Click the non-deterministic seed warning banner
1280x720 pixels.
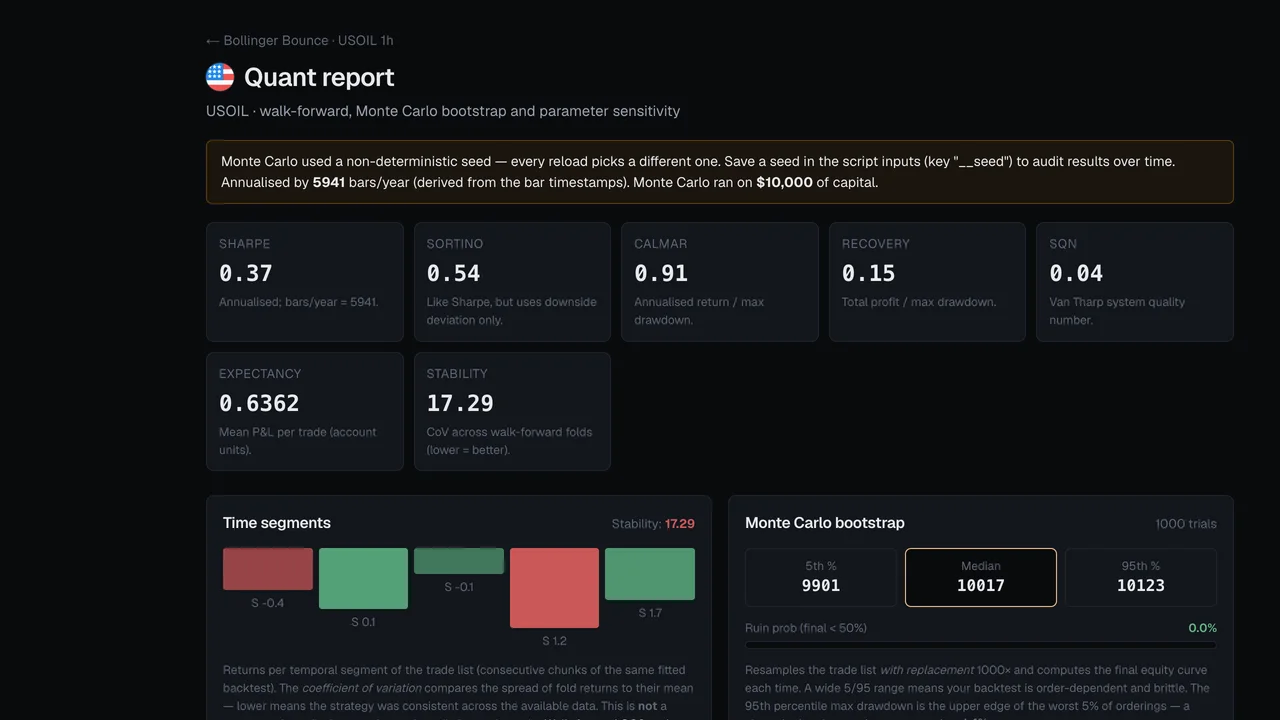tap(720, 172)
